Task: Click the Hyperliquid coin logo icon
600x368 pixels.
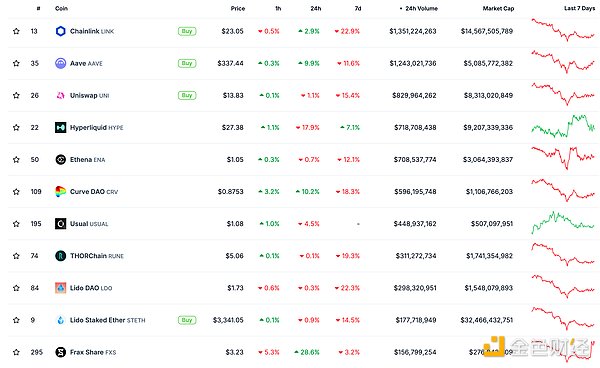Action: pyautogui.click(x=60, y=127)
